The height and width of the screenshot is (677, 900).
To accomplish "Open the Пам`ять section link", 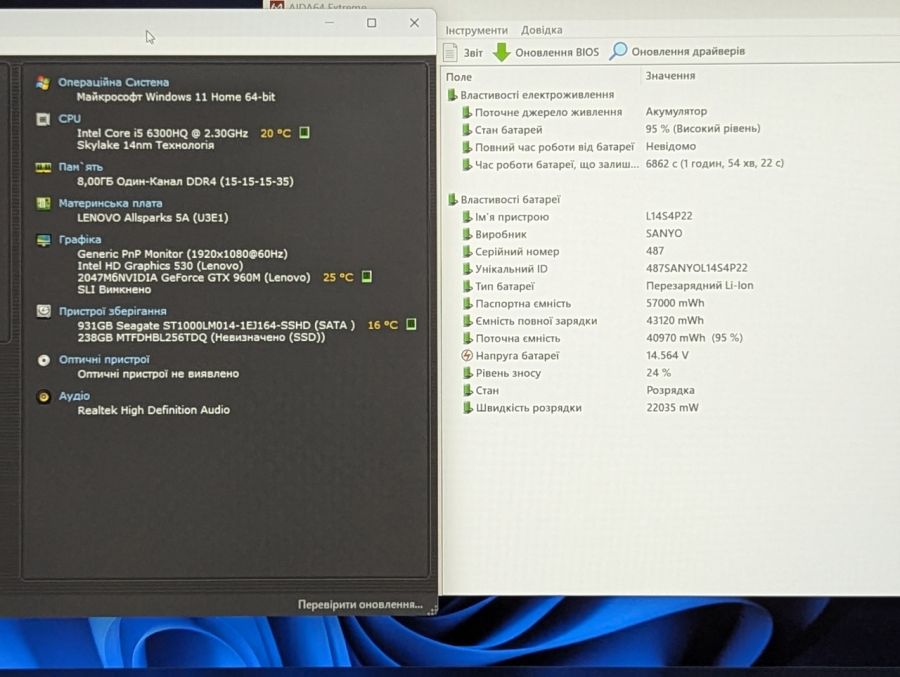I will tap(80, 167).
